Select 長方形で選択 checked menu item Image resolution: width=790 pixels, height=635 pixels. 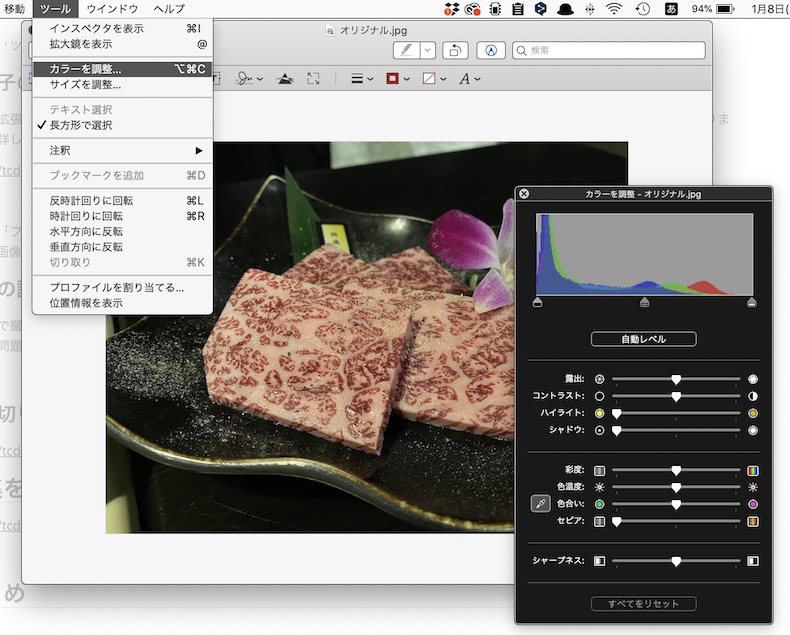[81, 125]
